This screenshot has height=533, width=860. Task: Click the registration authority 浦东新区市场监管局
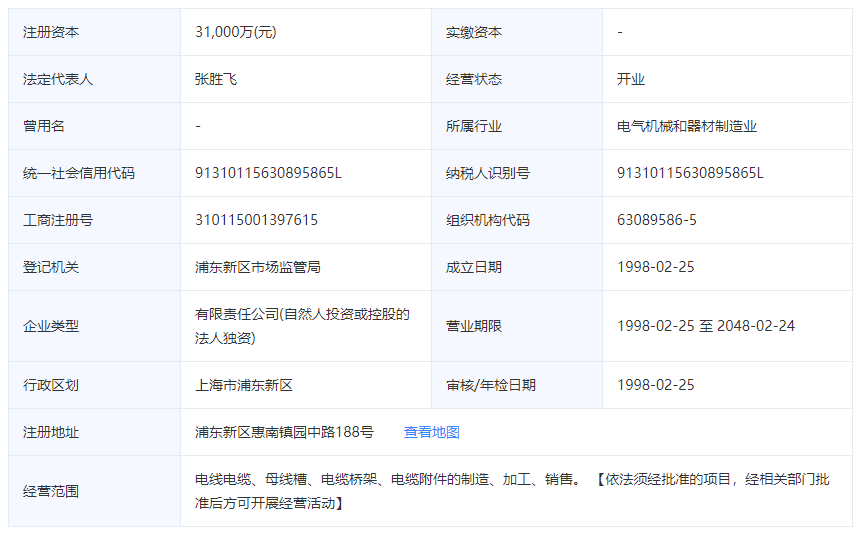pyautogui.click(x=258, y=267)
